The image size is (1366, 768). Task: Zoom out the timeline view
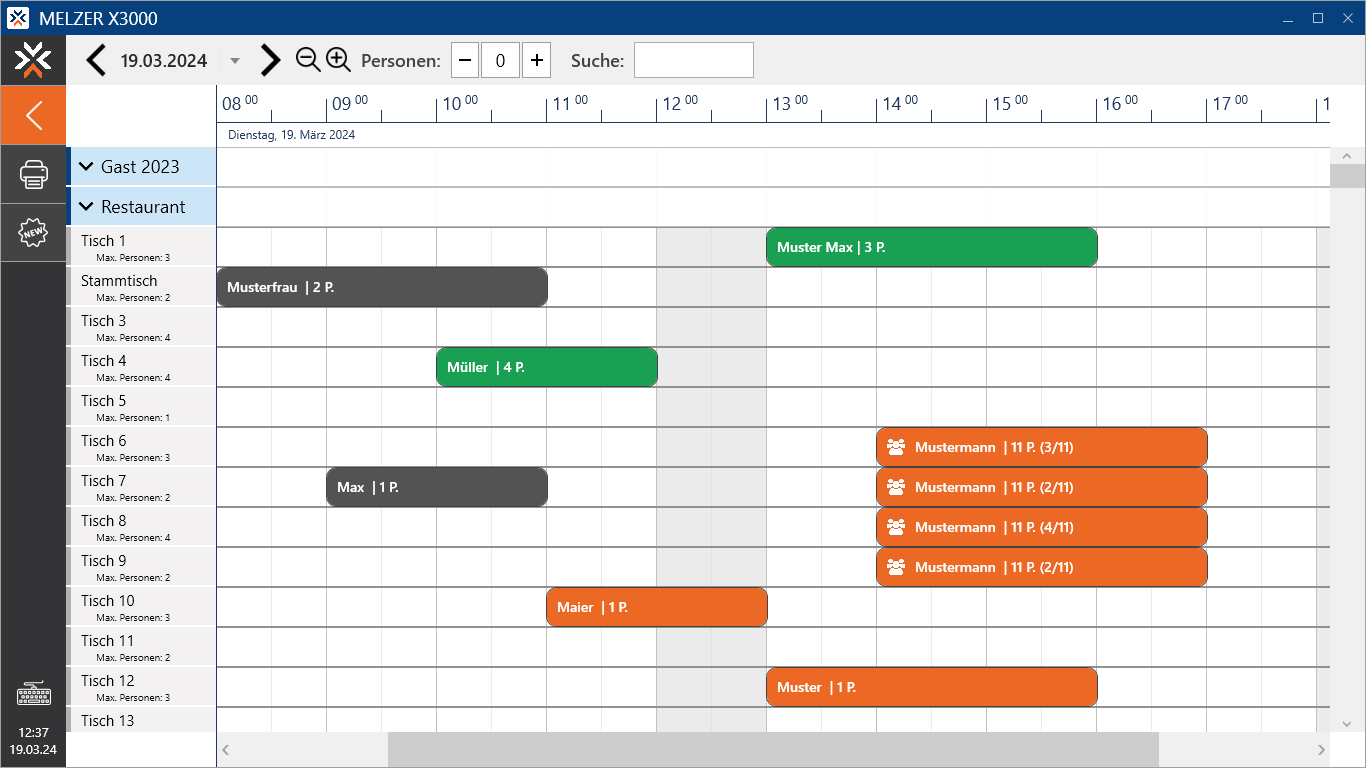(x=308, y=60)
